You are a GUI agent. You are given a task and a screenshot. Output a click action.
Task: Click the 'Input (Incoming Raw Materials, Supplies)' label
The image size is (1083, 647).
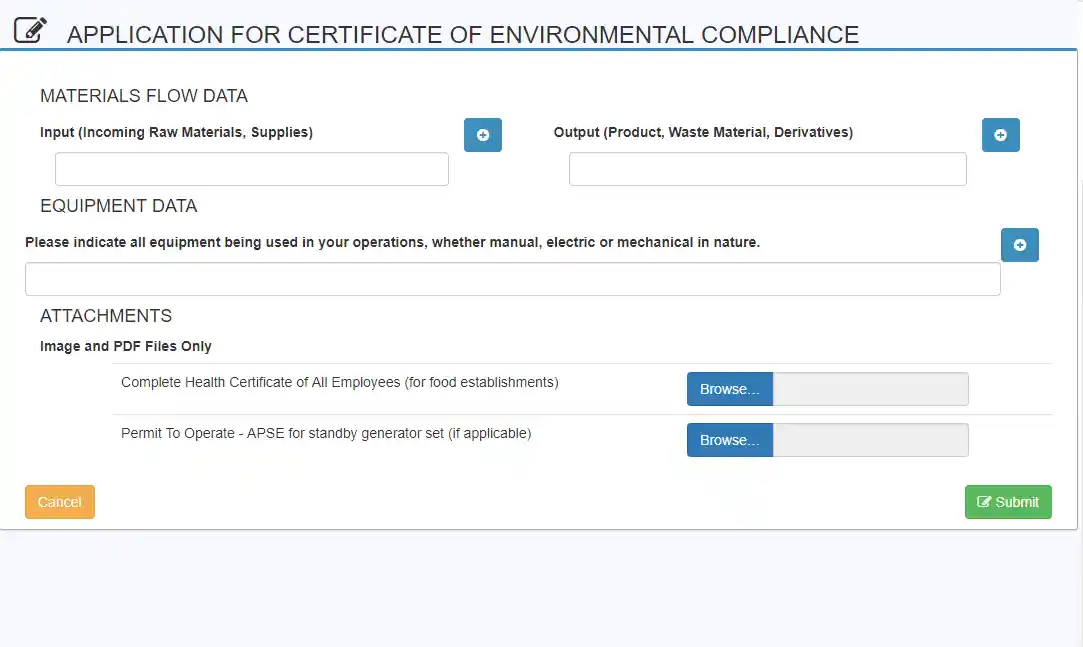[176, 132]
